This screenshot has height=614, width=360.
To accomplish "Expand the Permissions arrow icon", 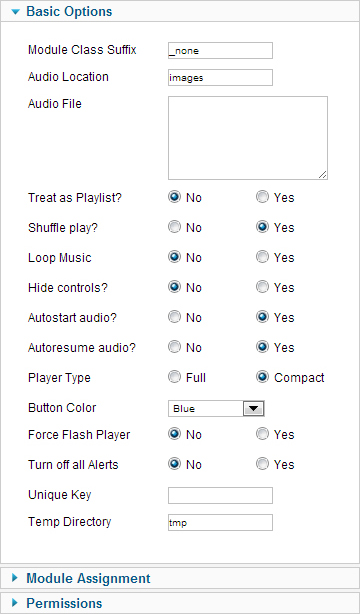I will [x=15, y=602].
